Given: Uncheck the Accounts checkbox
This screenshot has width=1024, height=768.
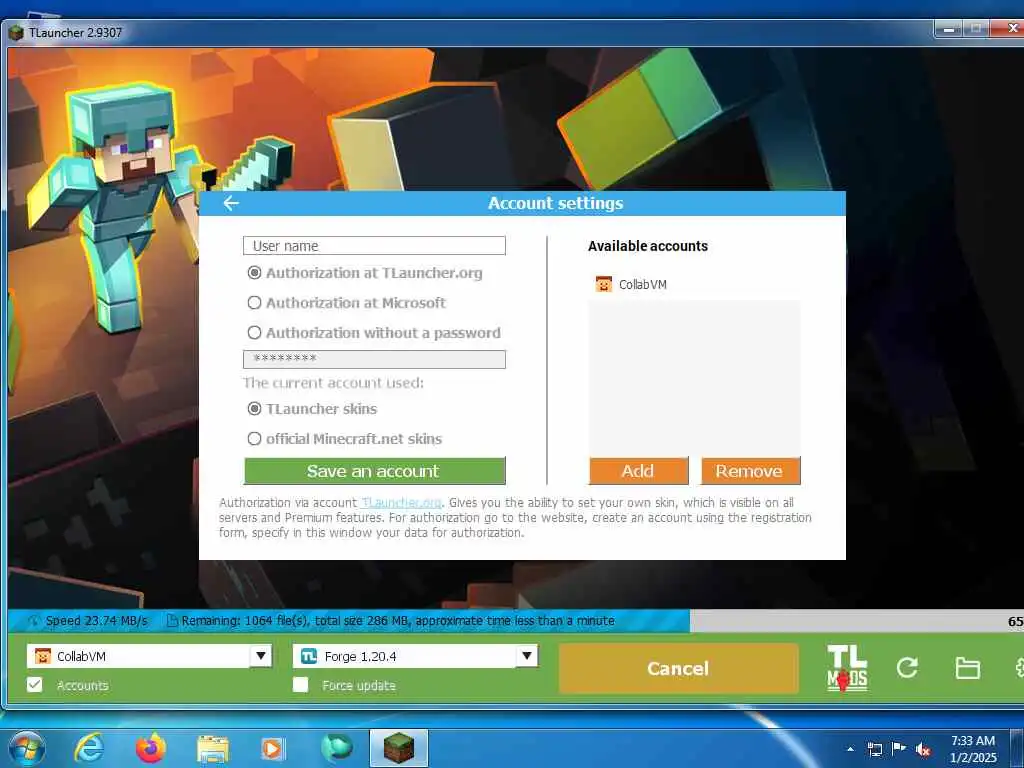Looking at the screenshot, I should 35,684.
